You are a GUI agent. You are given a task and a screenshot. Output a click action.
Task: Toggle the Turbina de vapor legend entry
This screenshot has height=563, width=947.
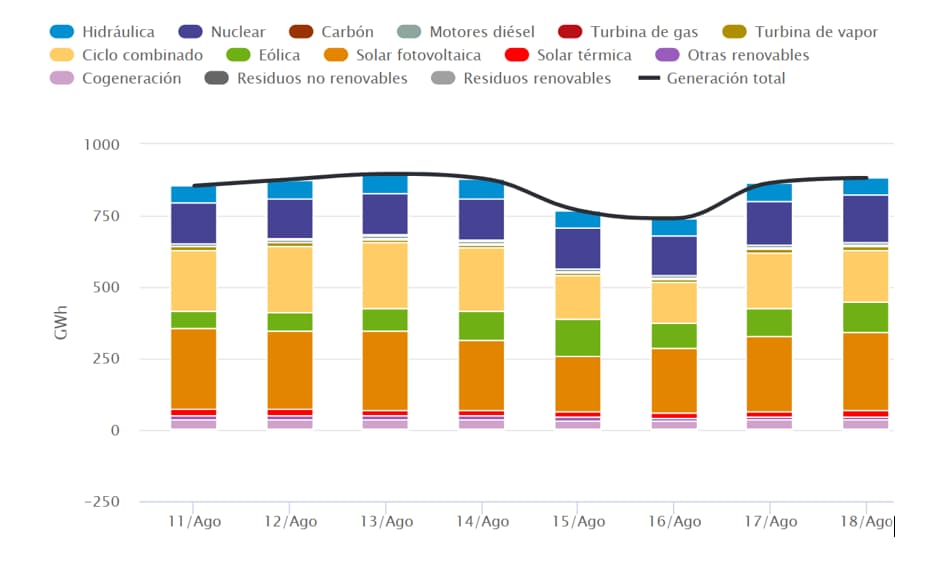pos(800,31)
